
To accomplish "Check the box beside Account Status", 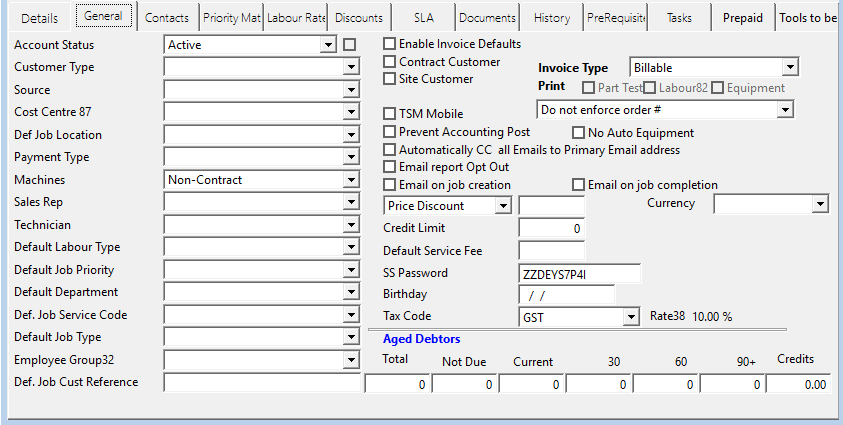I will coord(349,44).
